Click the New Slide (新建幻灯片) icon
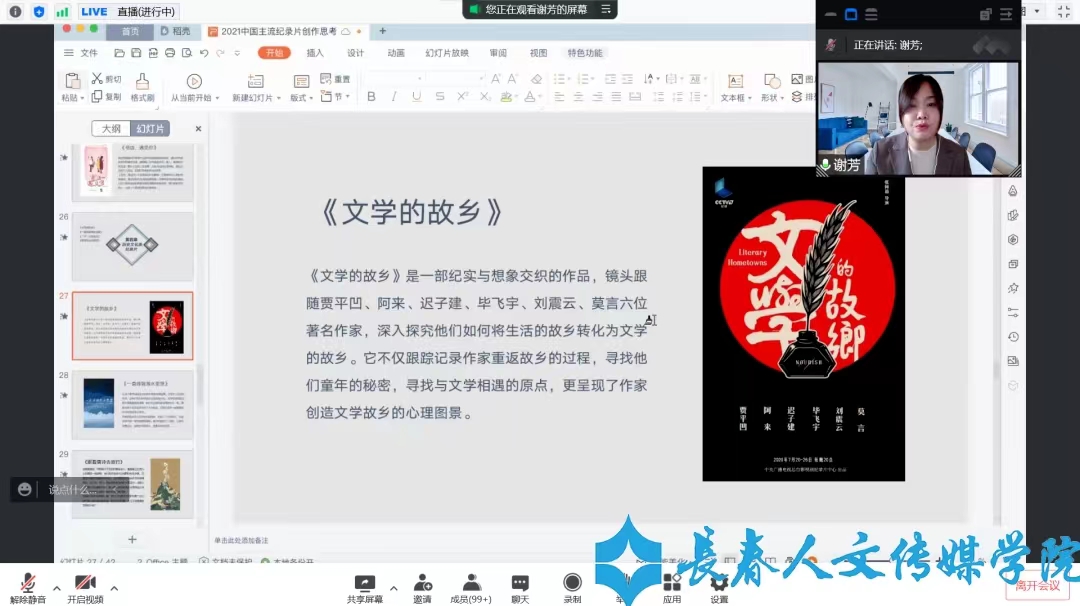The width and height of the screenshot is (1080, 606). point(256,81)
